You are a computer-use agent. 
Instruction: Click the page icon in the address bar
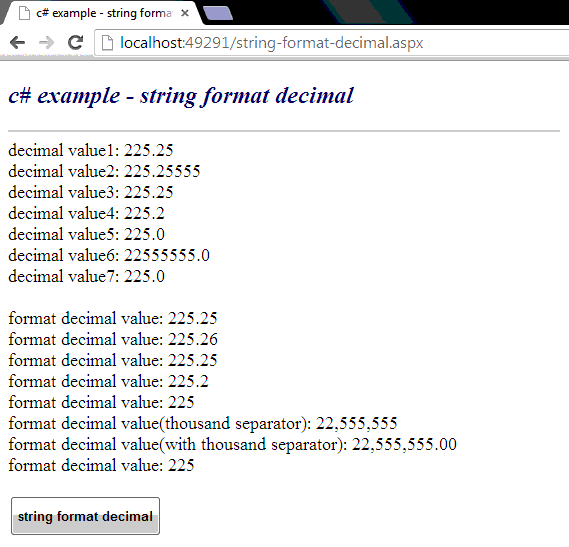click(107, 43)
